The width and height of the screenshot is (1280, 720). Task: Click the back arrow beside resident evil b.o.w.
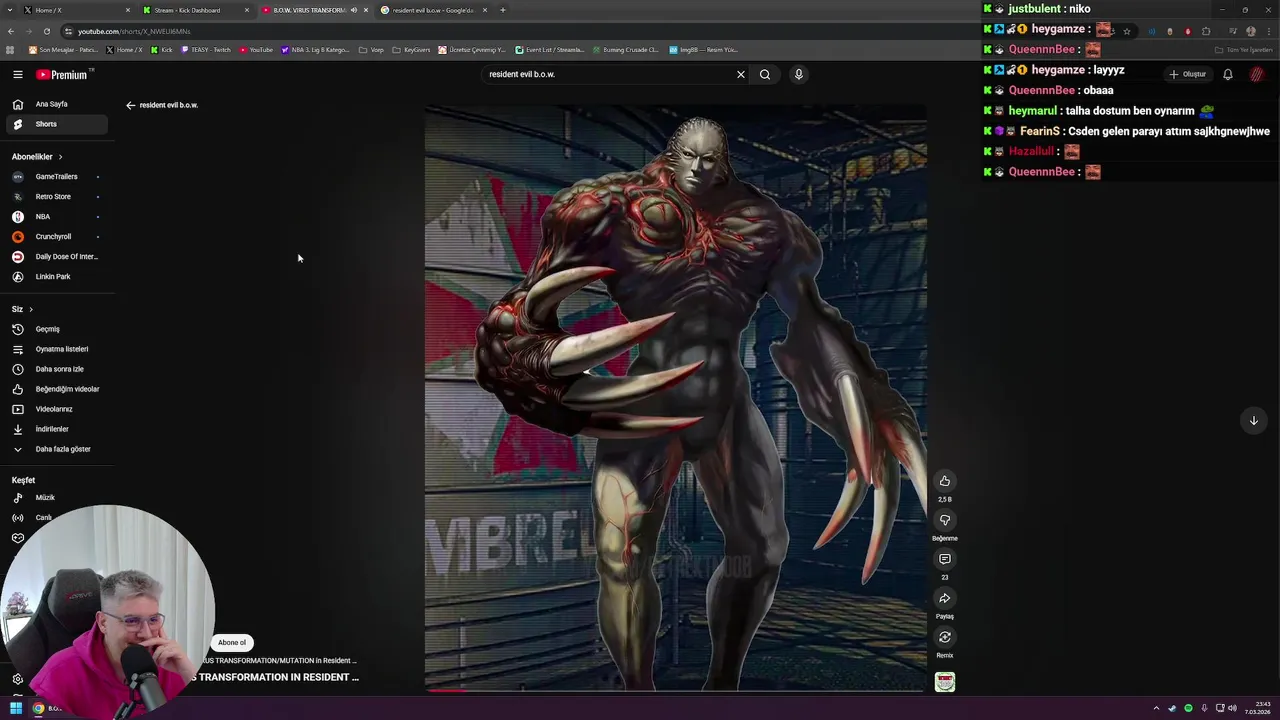[130, 105]
